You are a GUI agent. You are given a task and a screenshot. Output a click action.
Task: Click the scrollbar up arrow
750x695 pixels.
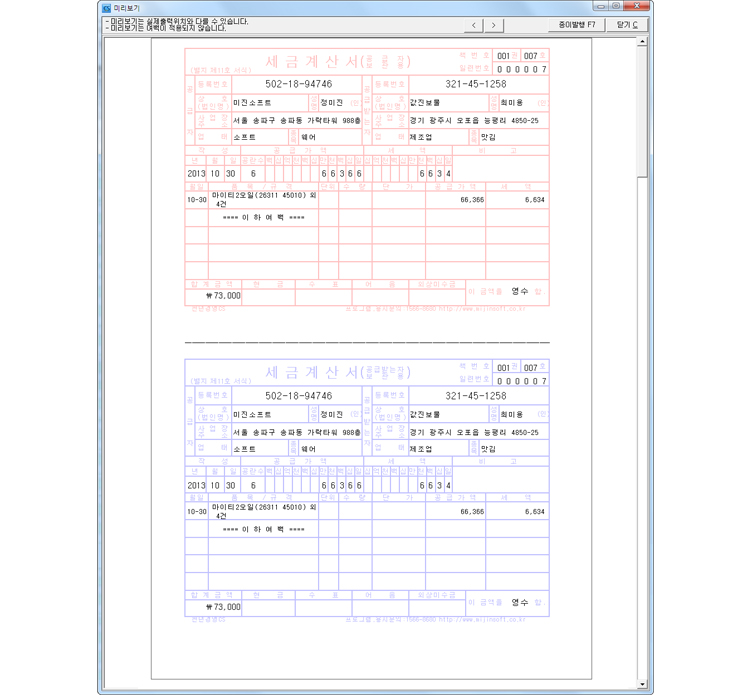pyautogui.click(x=642, y=42)
